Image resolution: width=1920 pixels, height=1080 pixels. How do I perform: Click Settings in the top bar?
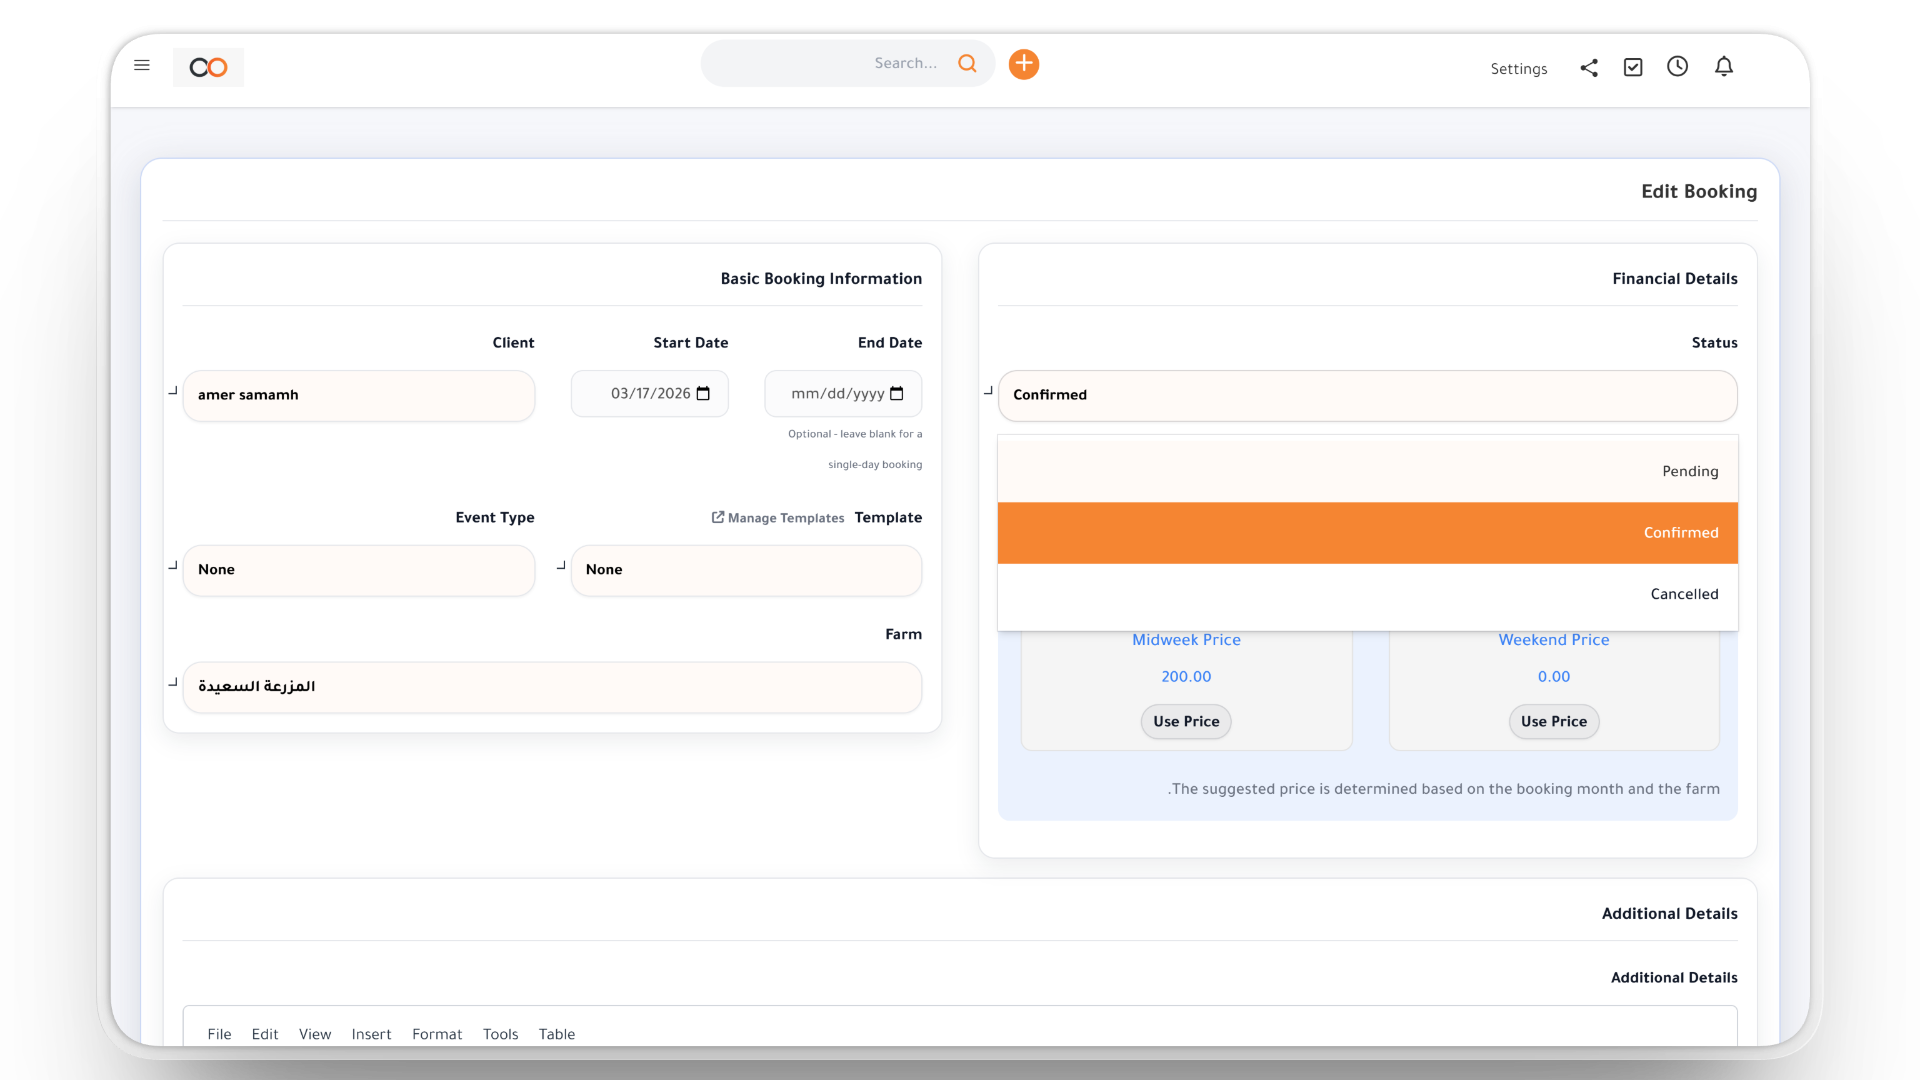click(x=1519, y=68)
